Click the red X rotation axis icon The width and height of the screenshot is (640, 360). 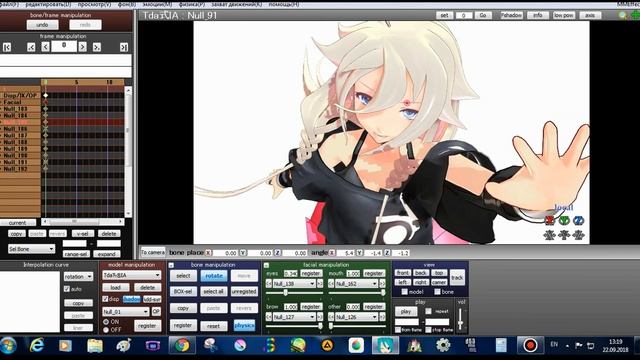[550, 220]
